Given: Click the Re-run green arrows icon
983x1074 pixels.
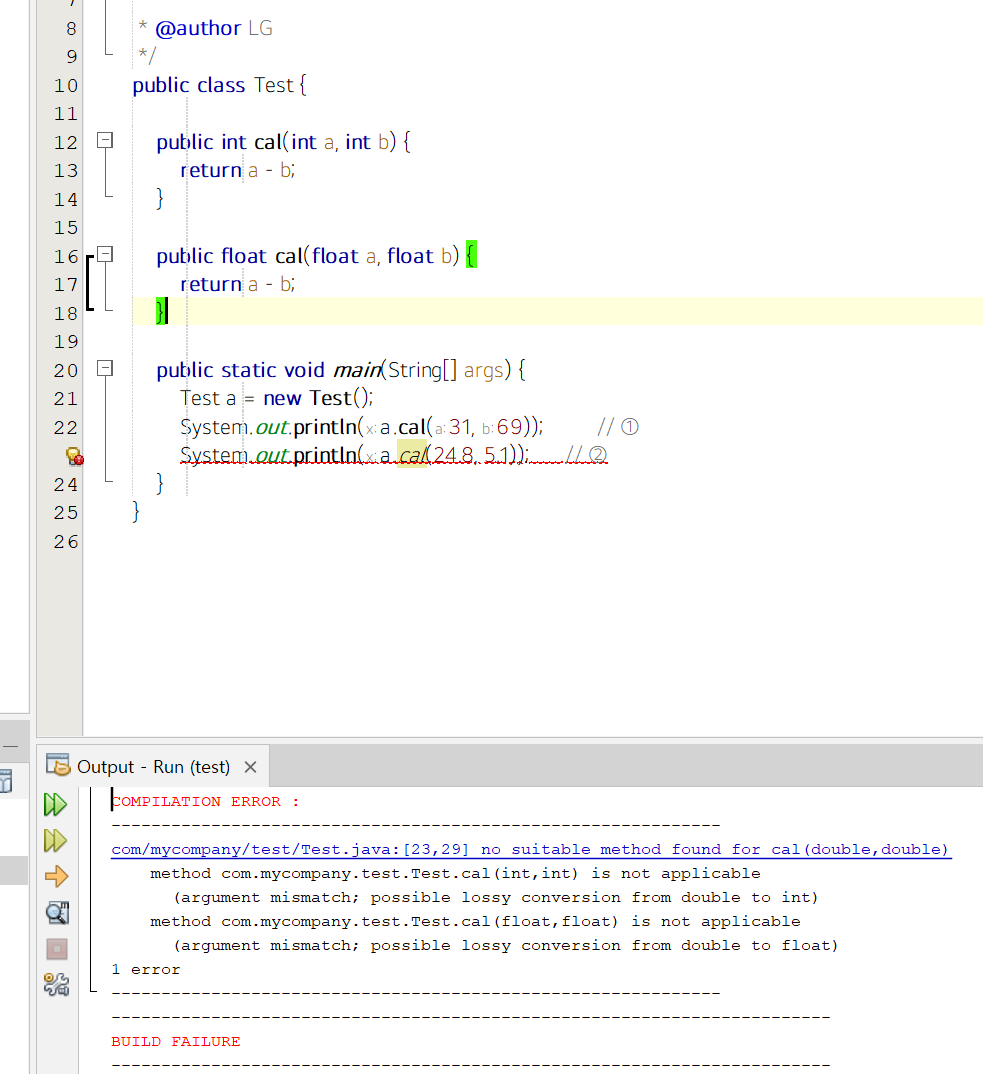Looking at the screenshot, I should (55, 804).
